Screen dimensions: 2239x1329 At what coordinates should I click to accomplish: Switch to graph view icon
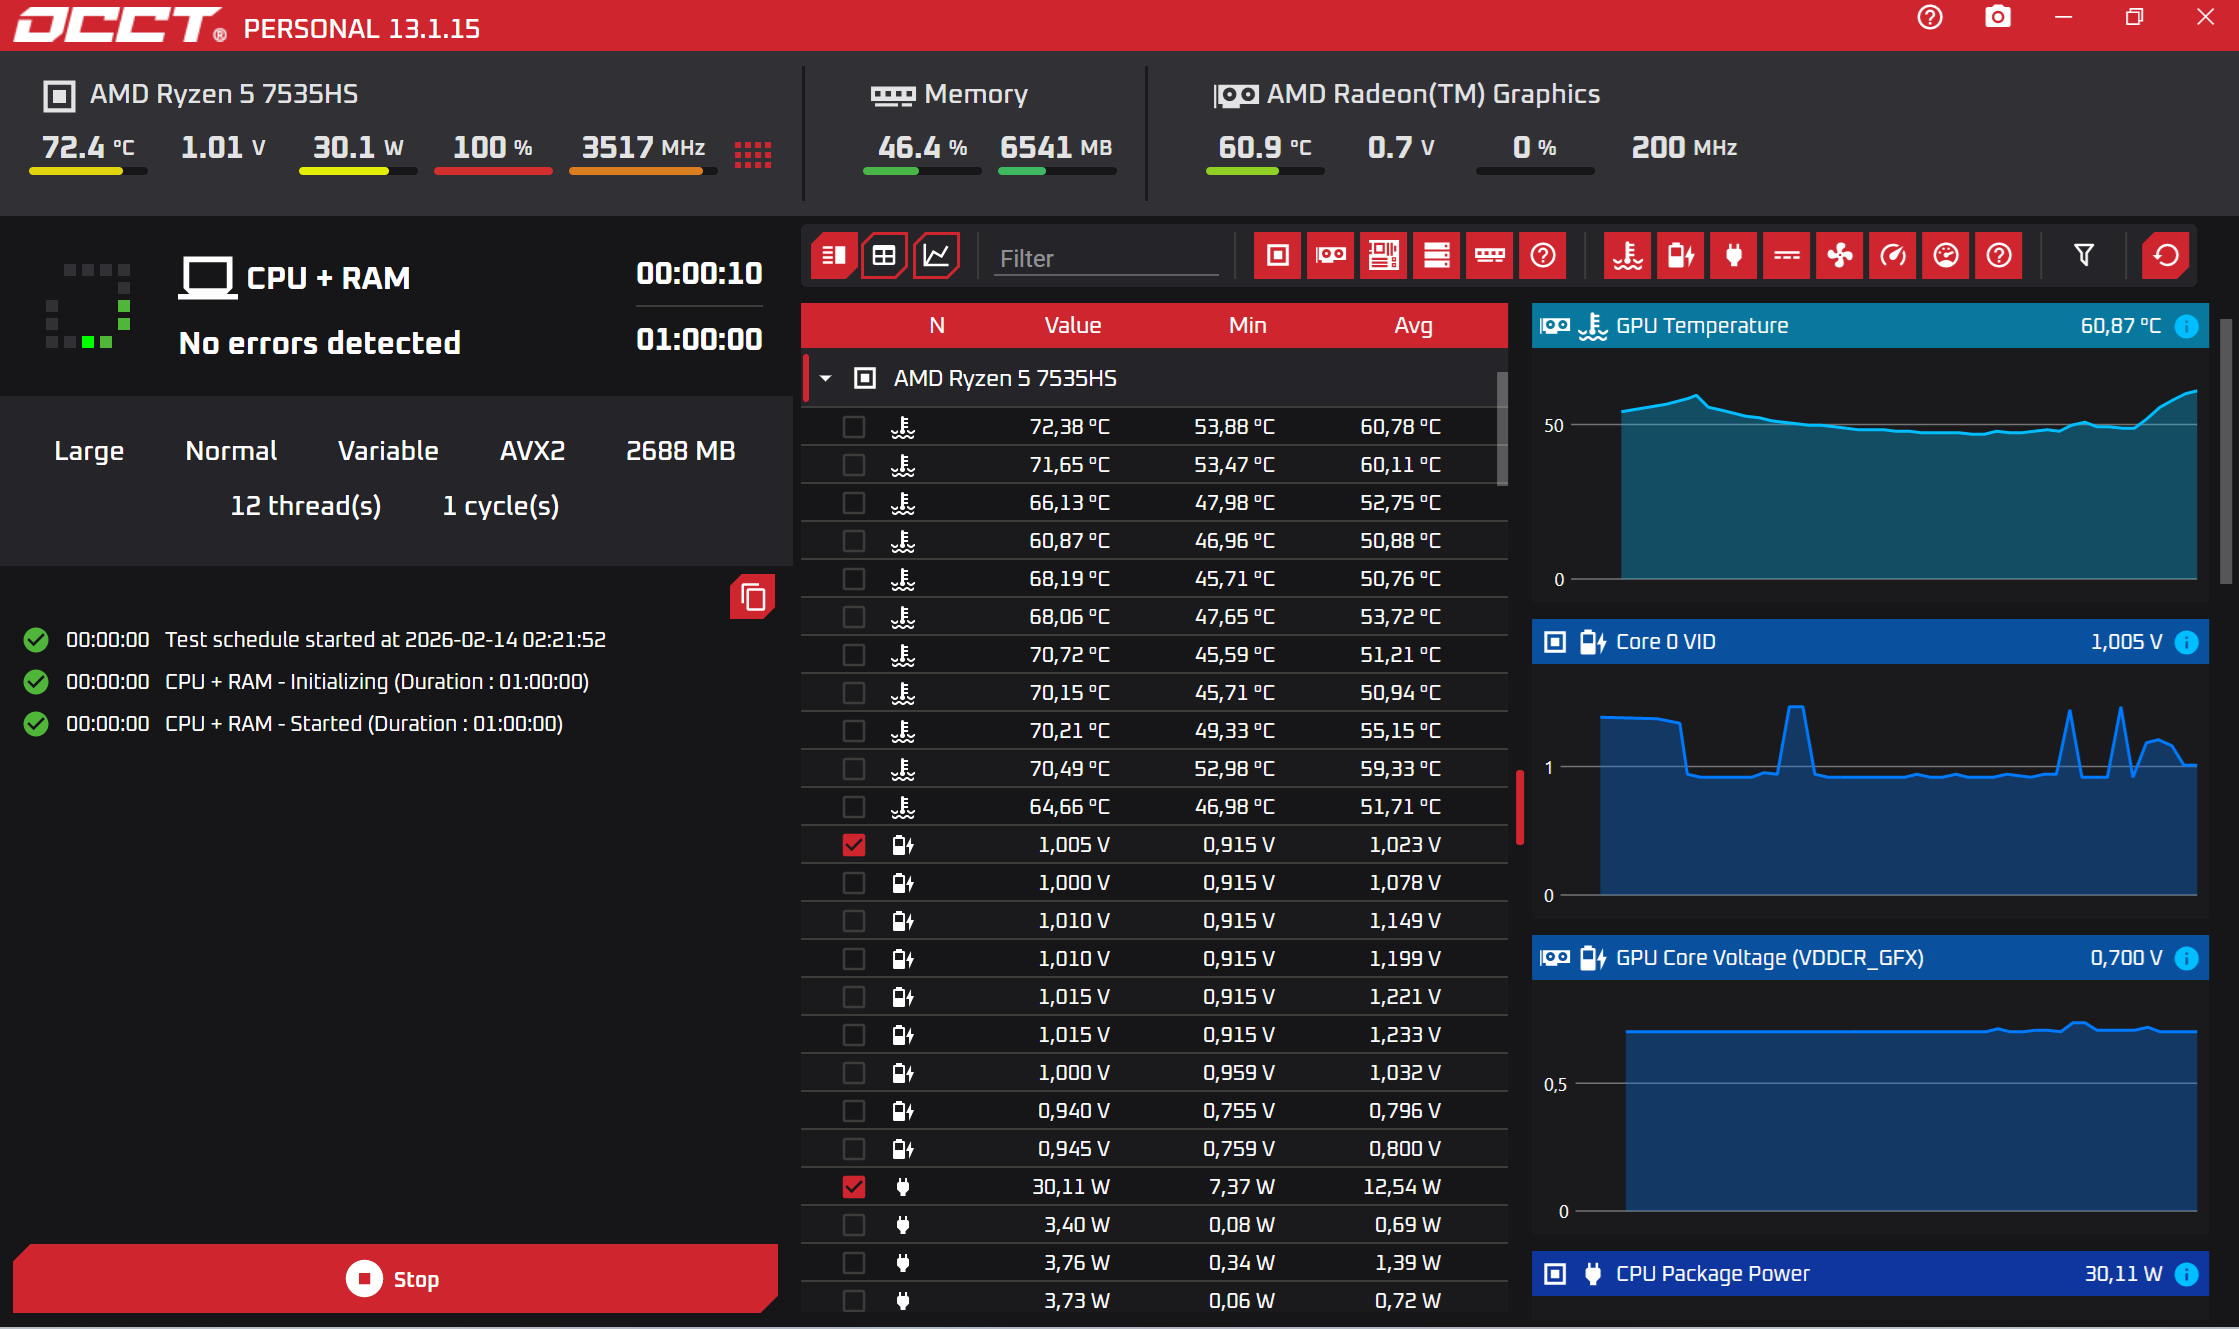(936, 256)
